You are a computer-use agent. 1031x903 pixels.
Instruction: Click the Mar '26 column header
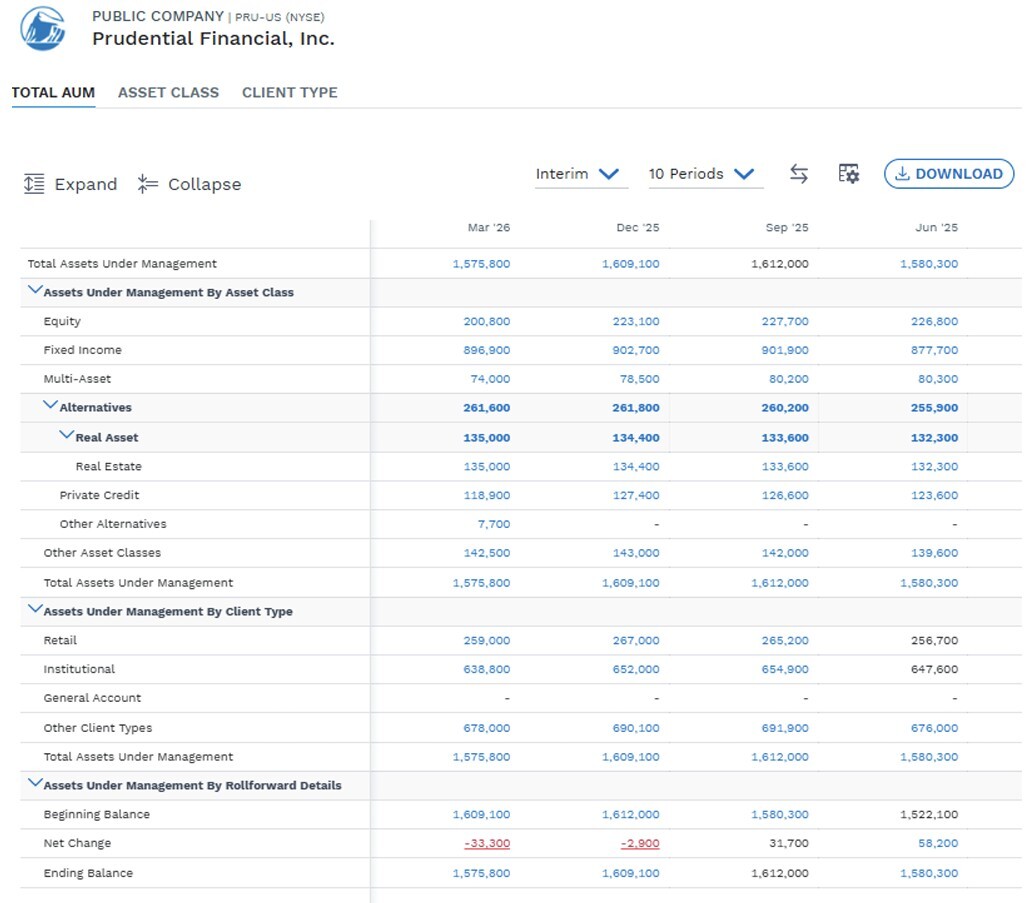pos(489,228)
